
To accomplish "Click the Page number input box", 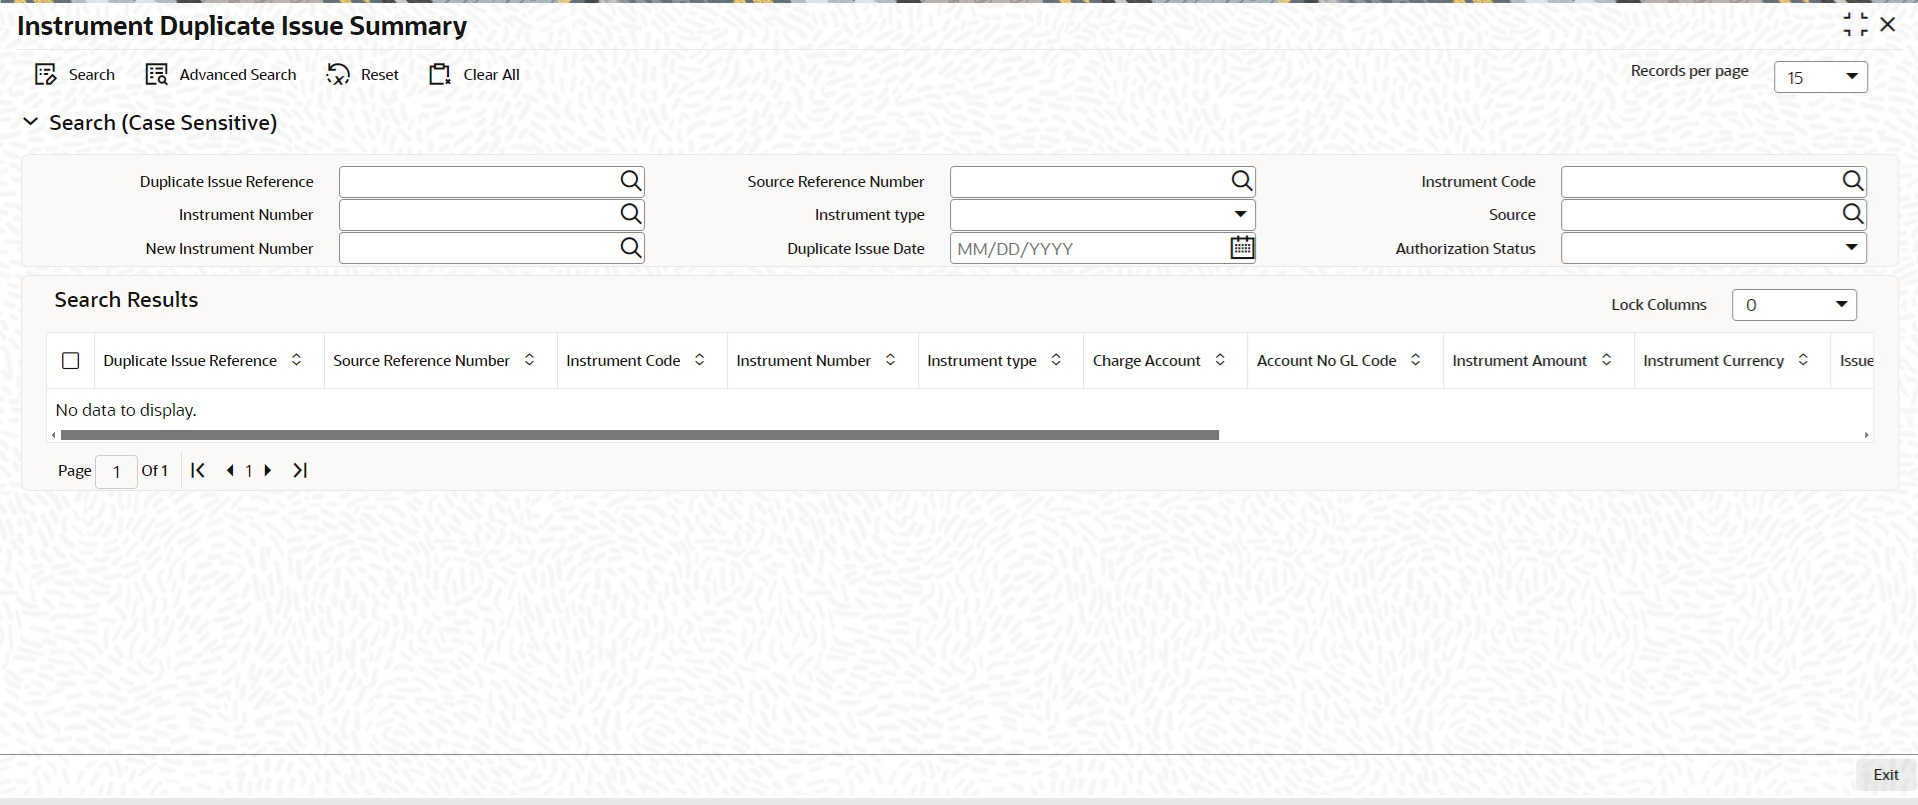I will pyautogui.click(x=116, y=471).
